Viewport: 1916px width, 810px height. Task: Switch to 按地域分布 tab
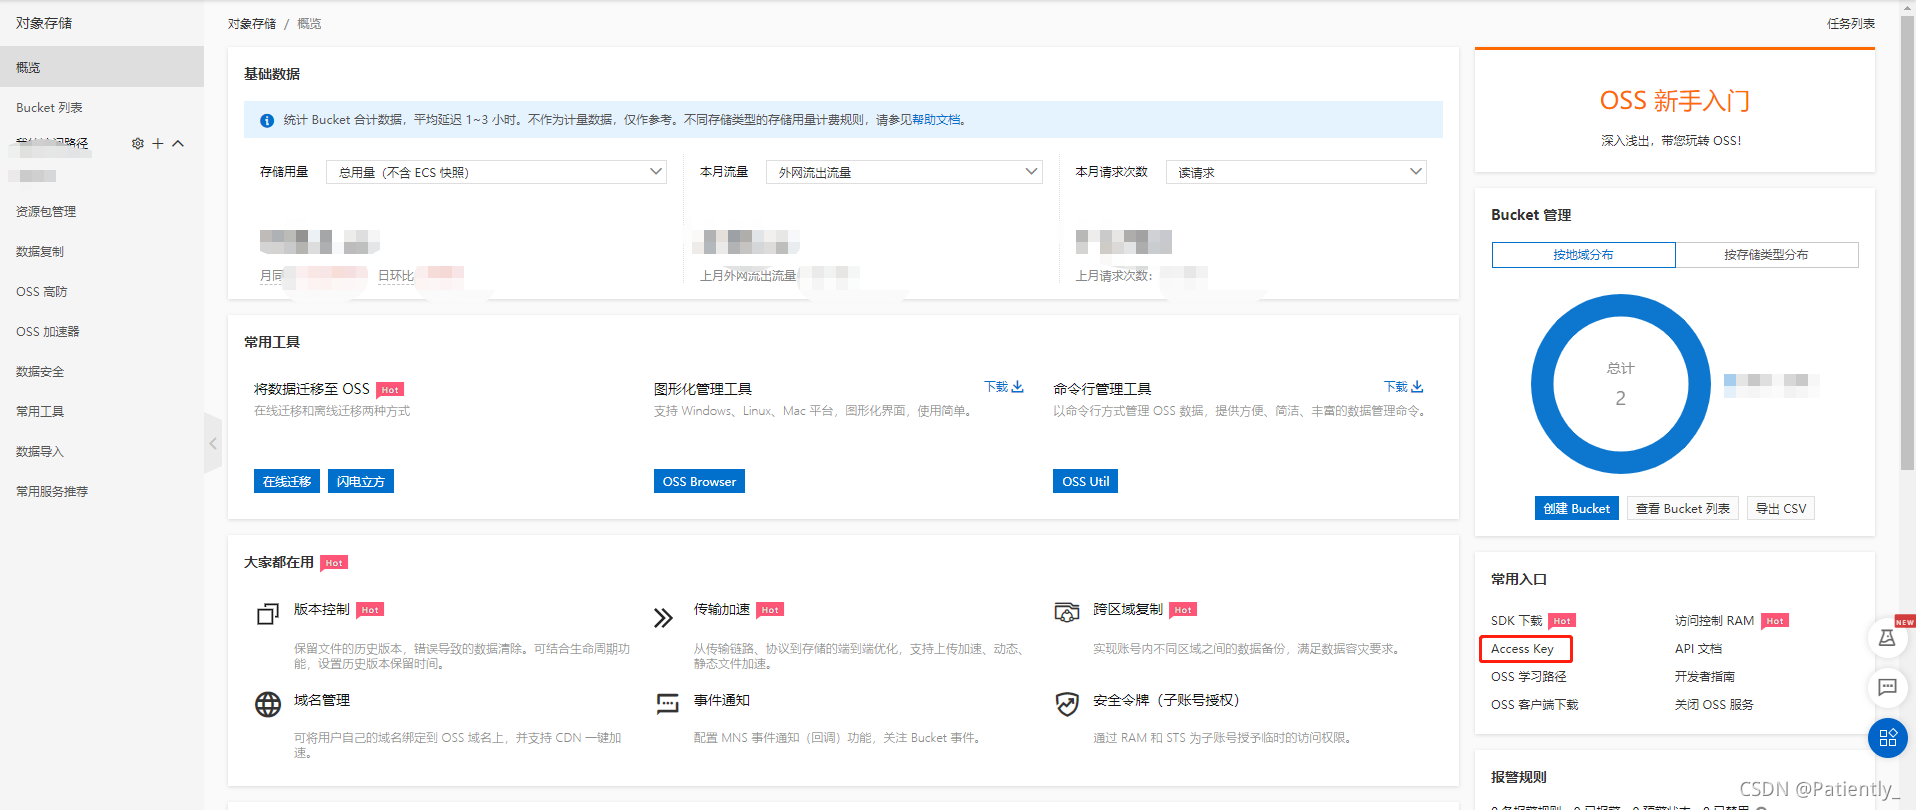[x=1583, y=255]
